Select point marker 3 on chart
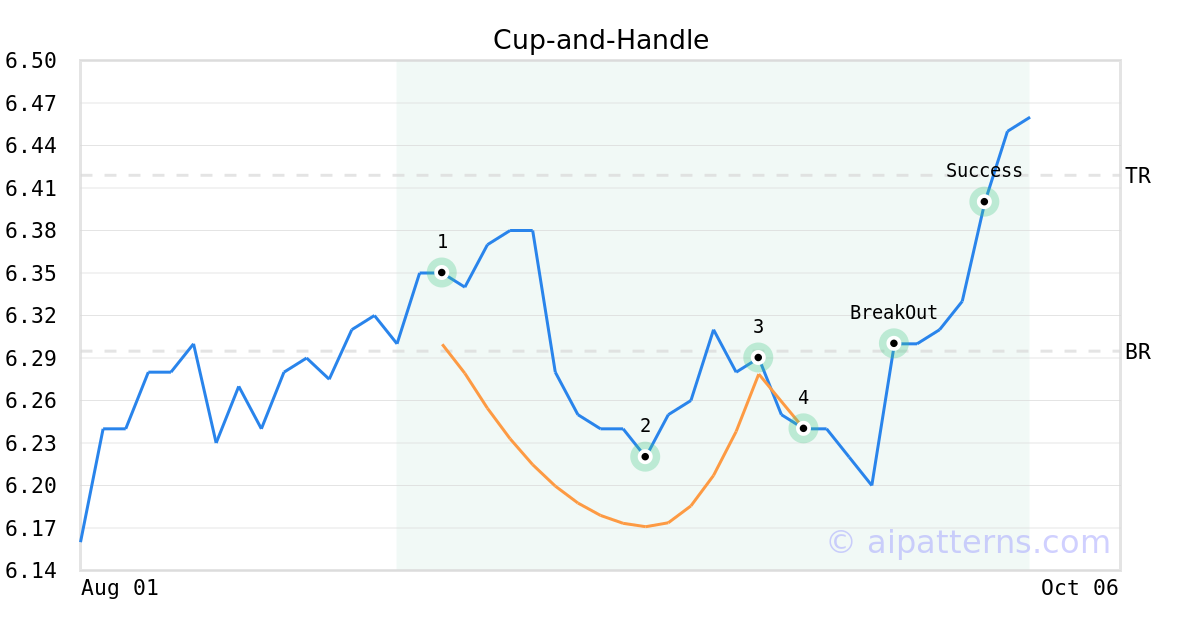Image resolution: width=1200 pixels, height=630 pixels. click(758, 357)
